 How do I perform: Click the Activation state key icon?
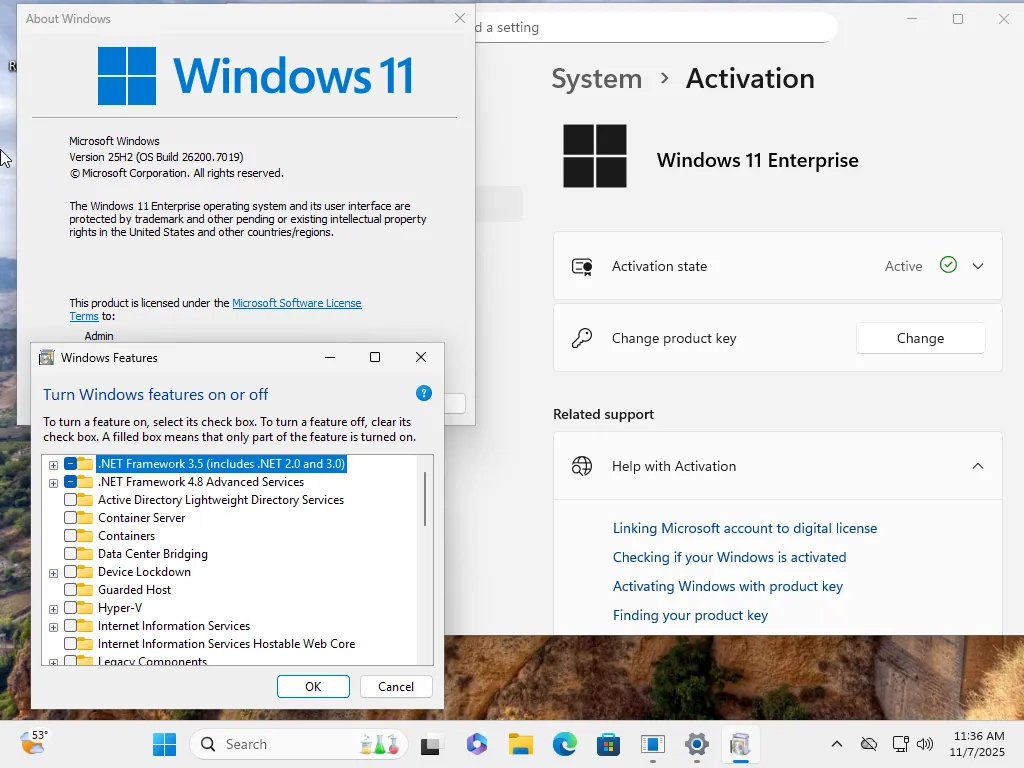[x=581, y=266]
